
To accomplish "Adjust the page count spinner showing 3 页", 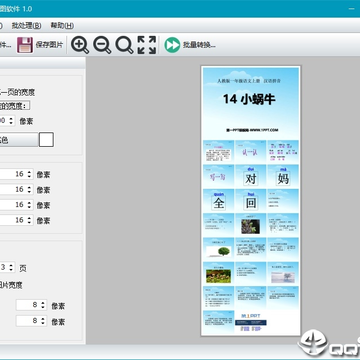I will point(7,267).
